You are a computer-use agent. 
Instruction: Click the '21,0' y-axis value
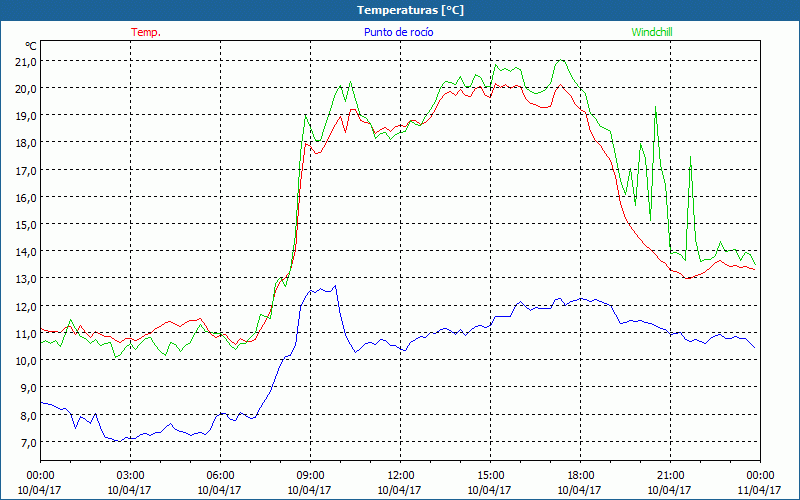click(x=26, y=62)
